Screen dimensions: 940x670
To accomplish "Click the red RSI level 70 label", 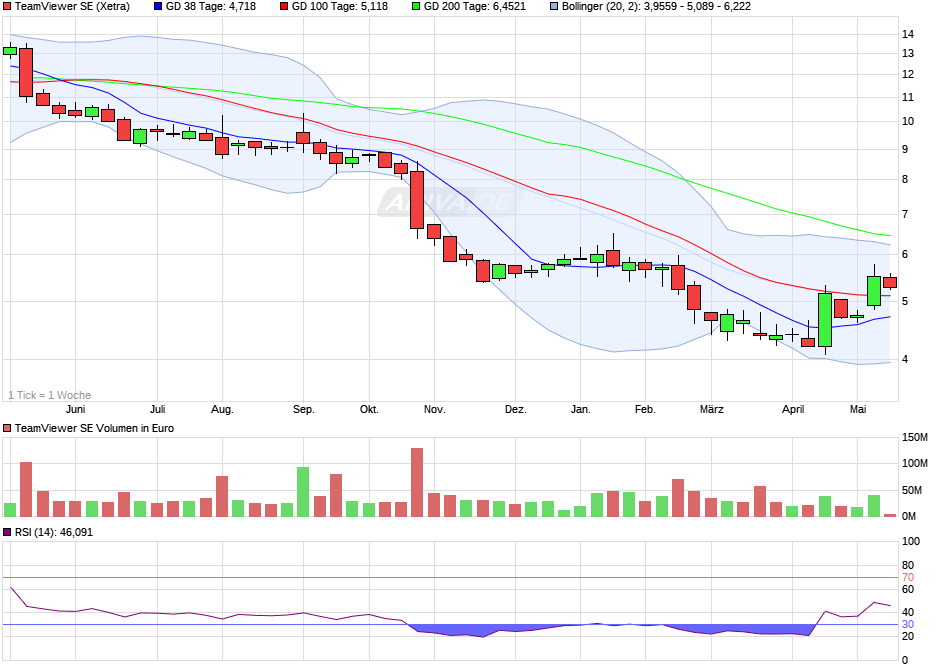I will tap(908, 577).
